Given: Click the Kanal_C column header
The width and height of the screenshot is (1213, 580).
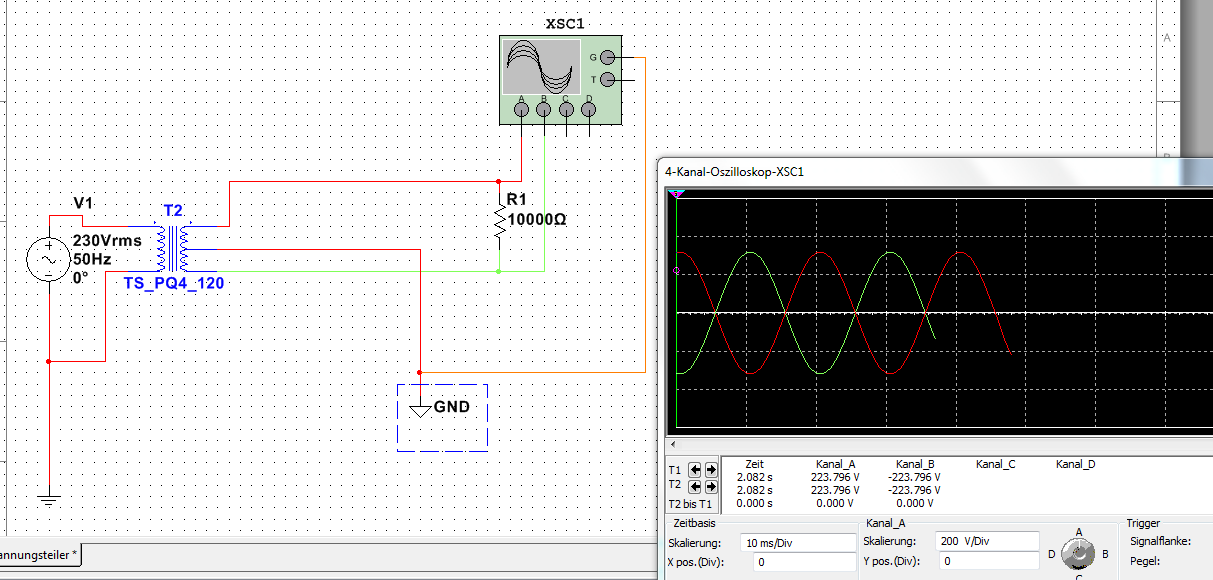Looking at the screenshot, I should click(996, 464).
